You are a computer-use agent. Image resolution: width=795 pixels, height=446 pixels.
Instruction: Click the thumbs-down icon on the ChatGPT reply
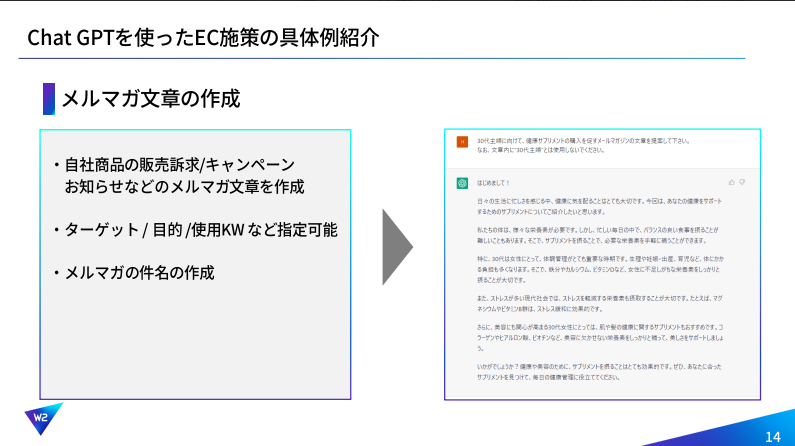[x=742, y=182]
